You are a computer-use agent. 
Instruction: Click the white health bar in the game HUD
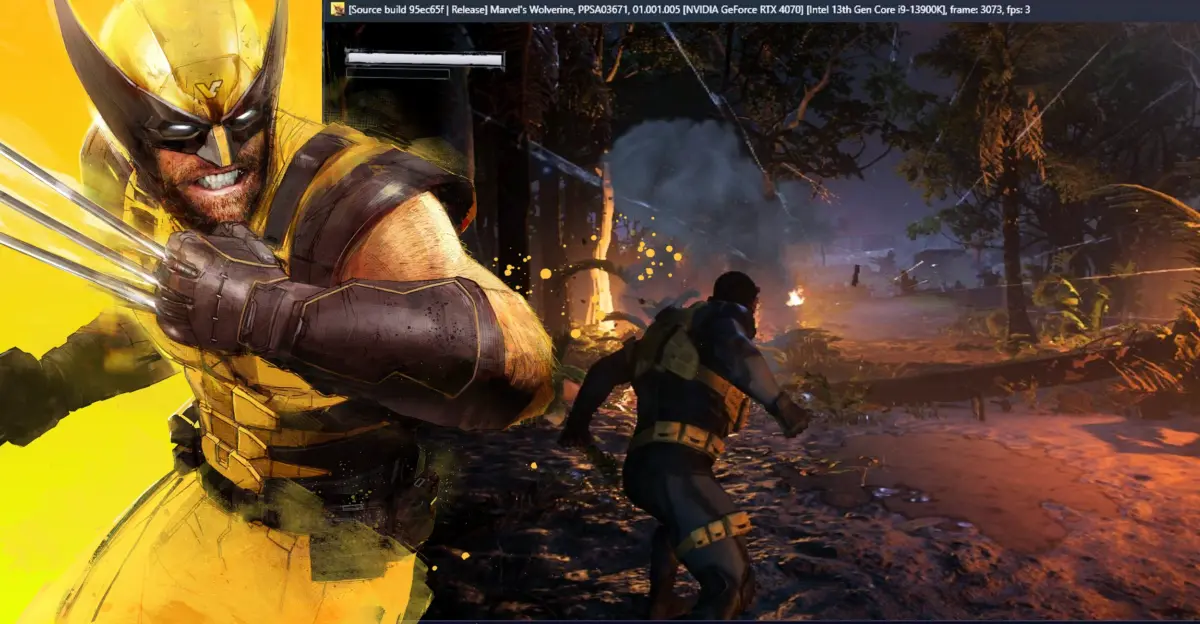click(x=424, y=60)
